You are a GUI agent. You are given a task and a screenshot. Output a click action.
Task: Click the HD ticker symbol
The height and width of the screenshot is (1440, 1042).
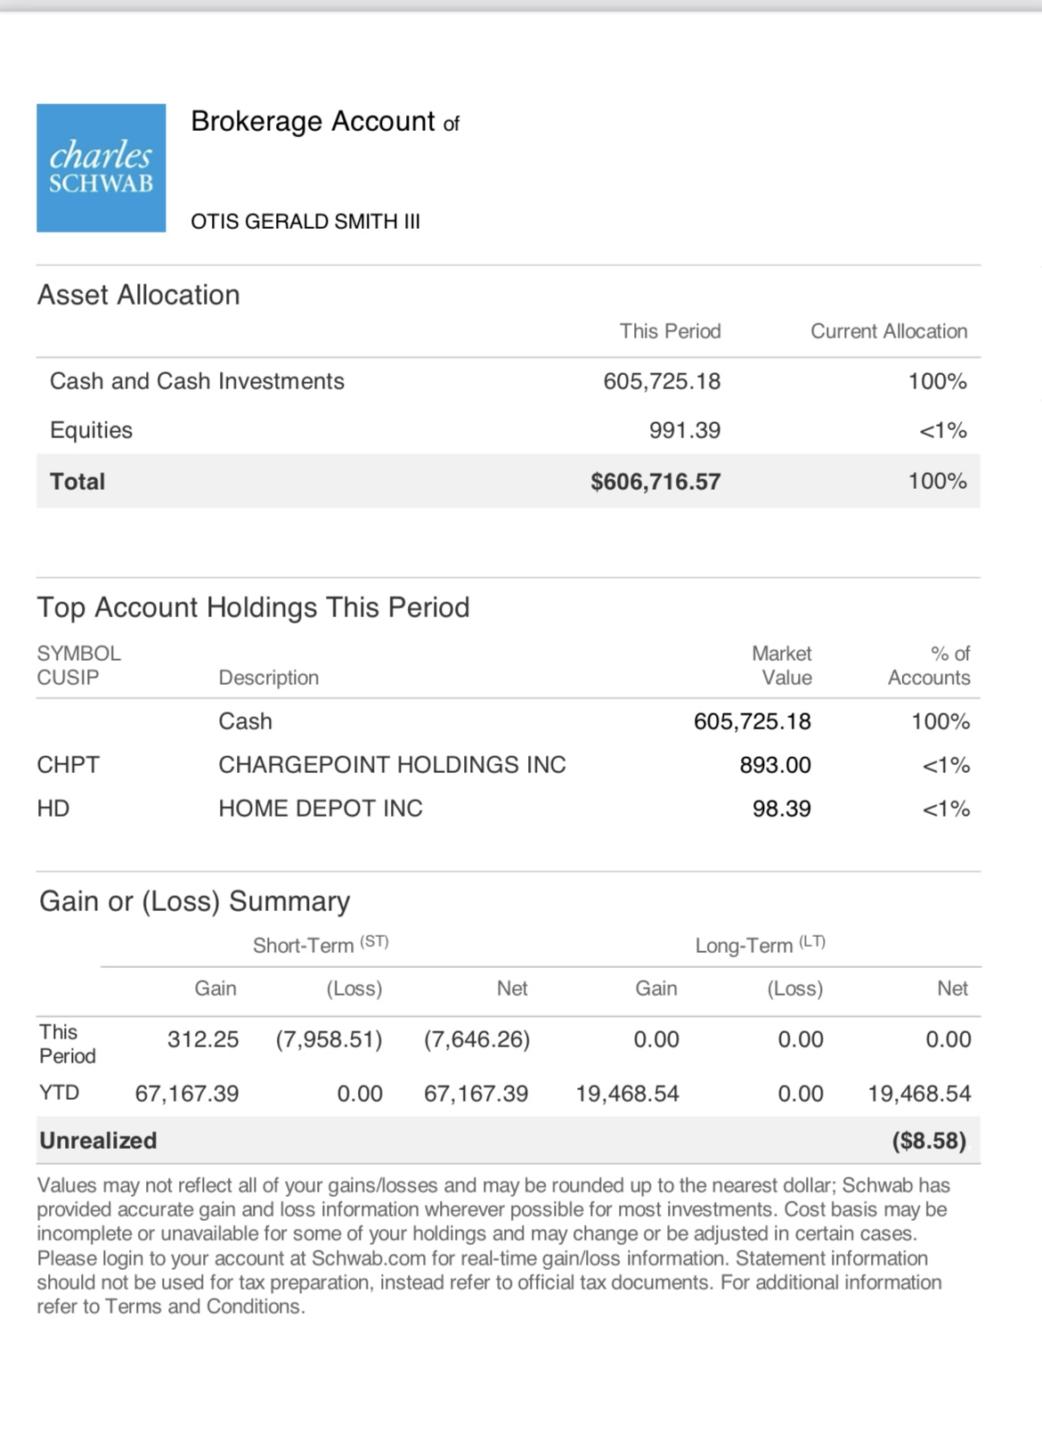click(x=53, y=808)
